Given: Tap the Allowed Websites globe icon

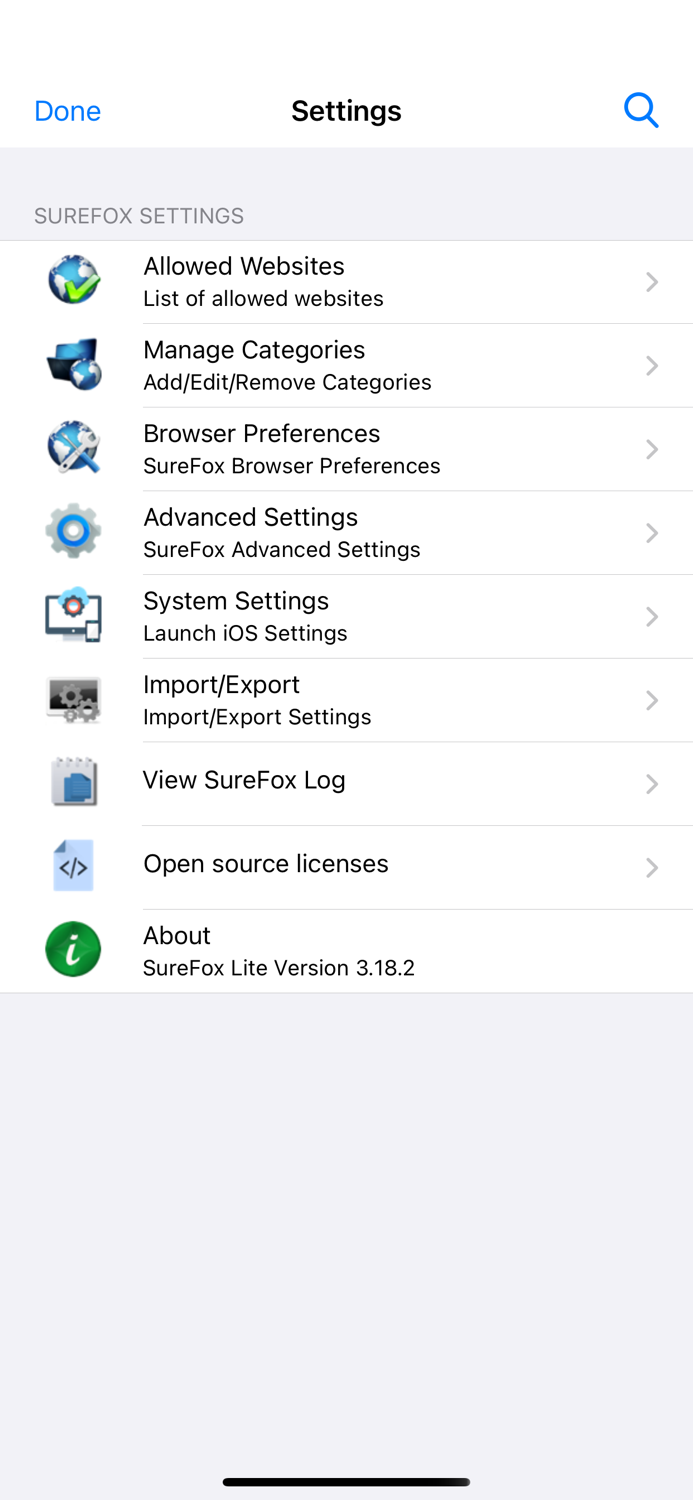Looking at the screenshot, I should pyautogui.click(x=73, y=281).
